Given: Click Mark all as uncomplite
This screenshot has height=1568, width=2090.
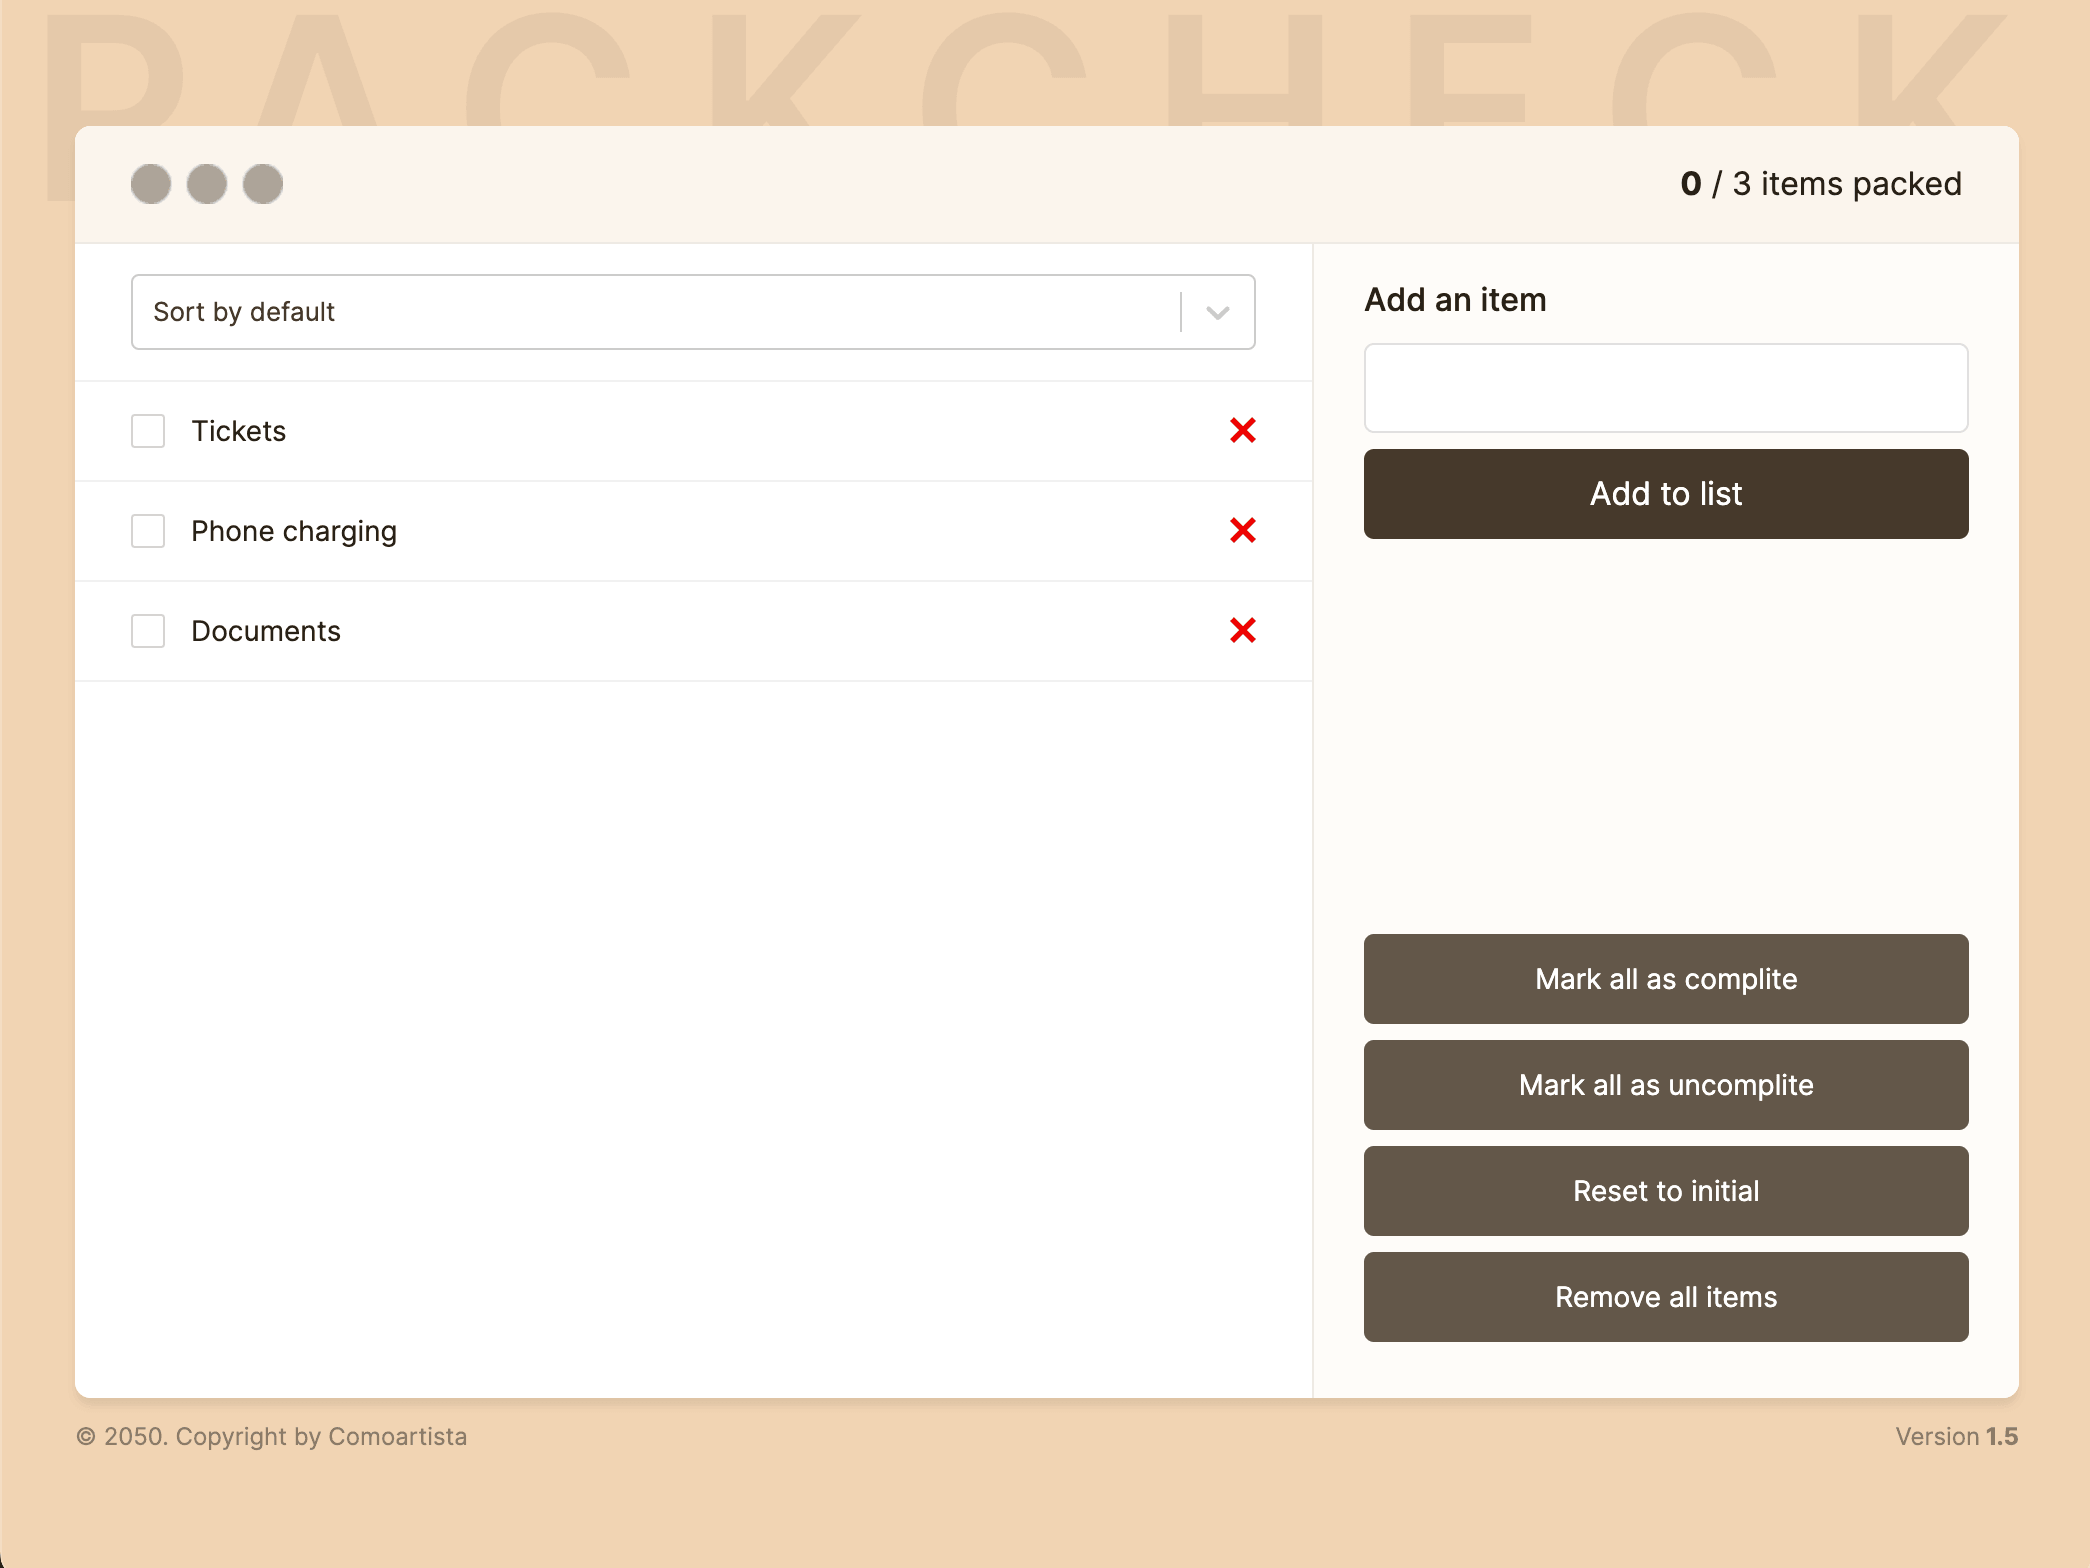Looking at the screenshot, I should coord(1665,1085).
